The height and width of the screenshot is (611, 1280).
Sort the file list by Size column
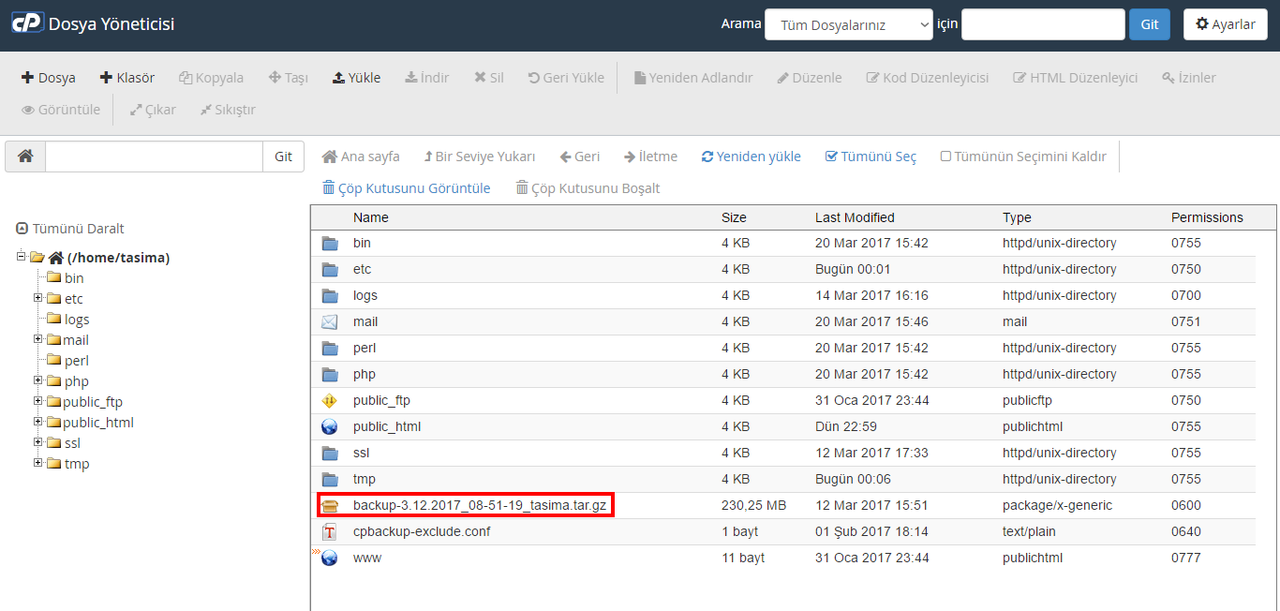[x=734, y=217]
